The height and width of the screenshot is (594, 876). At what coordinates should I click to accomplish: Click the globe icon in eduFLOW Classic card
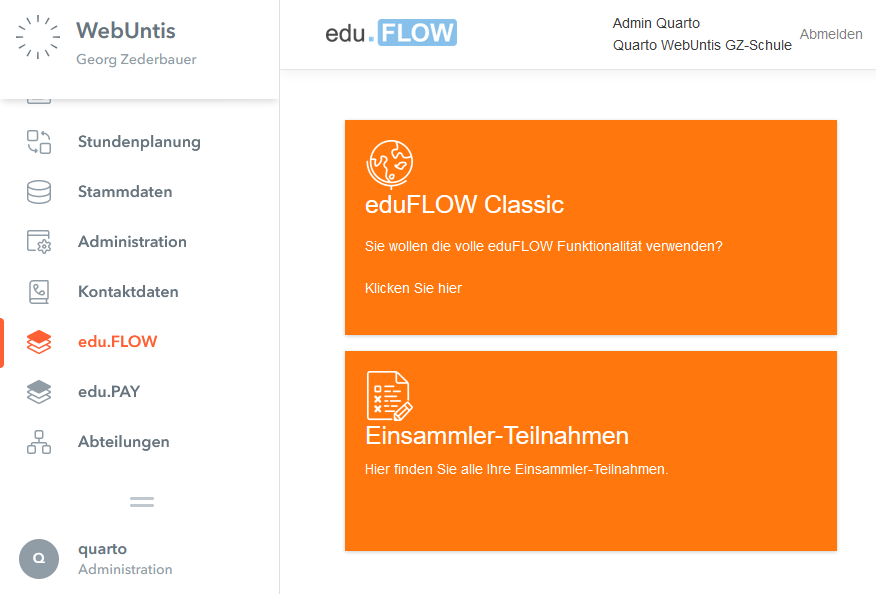(x=390, y=163)
